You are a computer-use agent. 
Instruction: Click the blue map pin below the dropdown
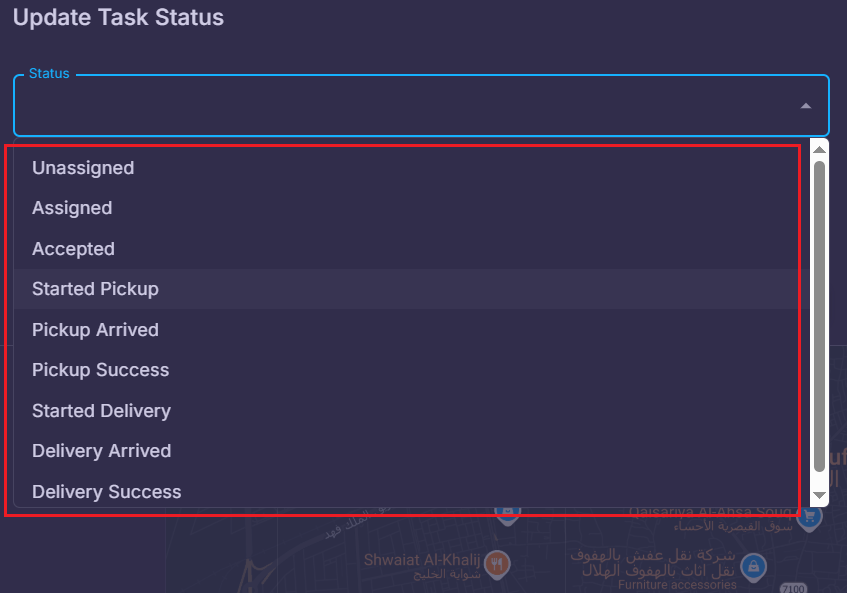507,515
